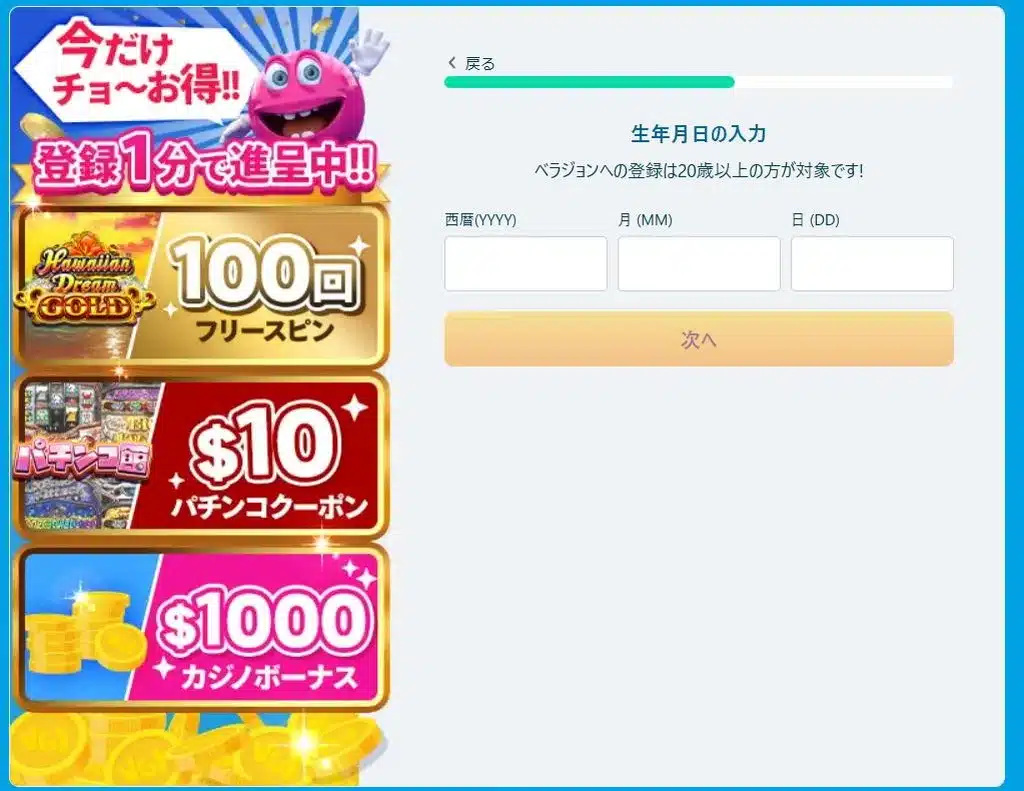Go back via the 戻る link
The width and height of the screenshot is (1024, 791).
(x=480, y=64)
